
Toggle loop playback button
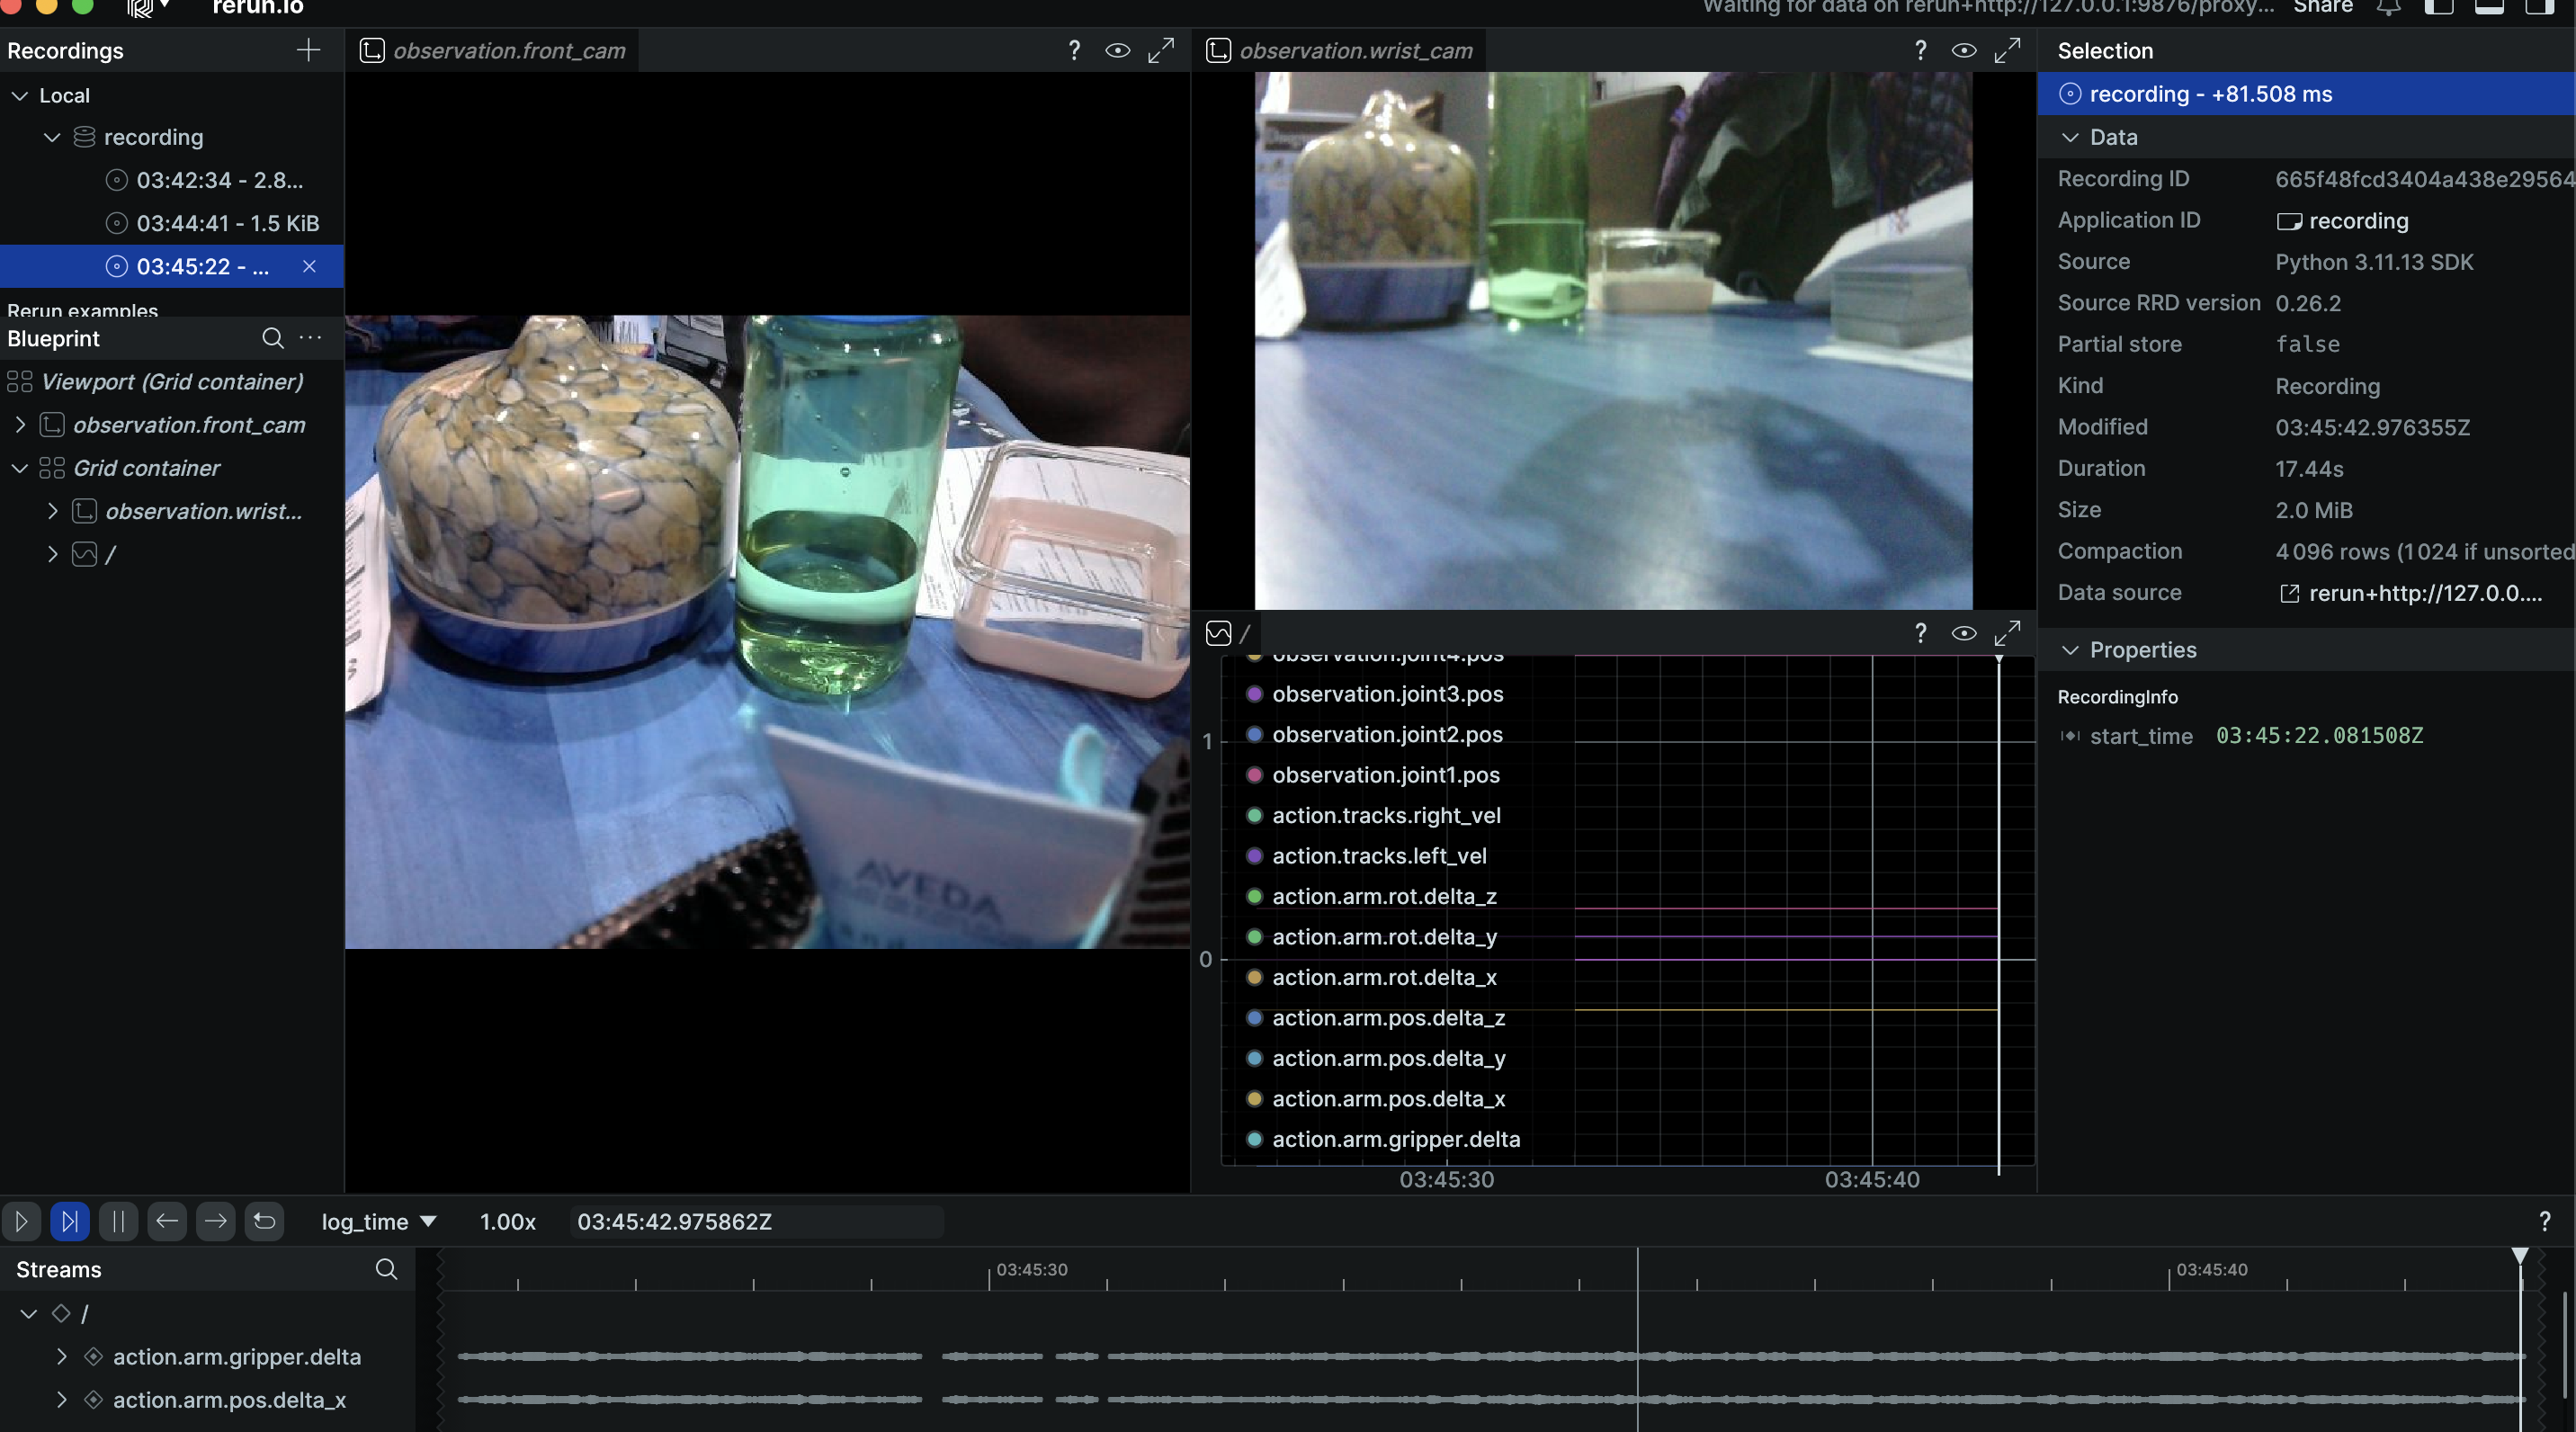(264, 1221)
